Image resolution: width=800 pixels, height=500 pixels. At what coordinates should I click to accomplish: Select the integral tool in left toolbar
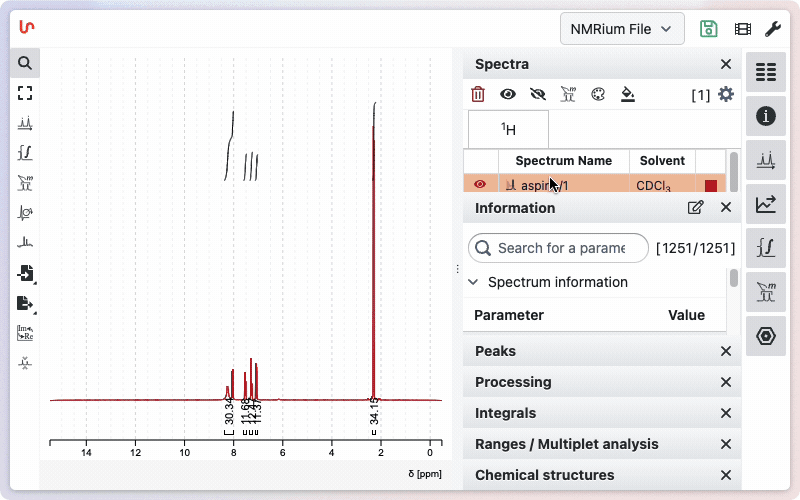tap(25, 153)
